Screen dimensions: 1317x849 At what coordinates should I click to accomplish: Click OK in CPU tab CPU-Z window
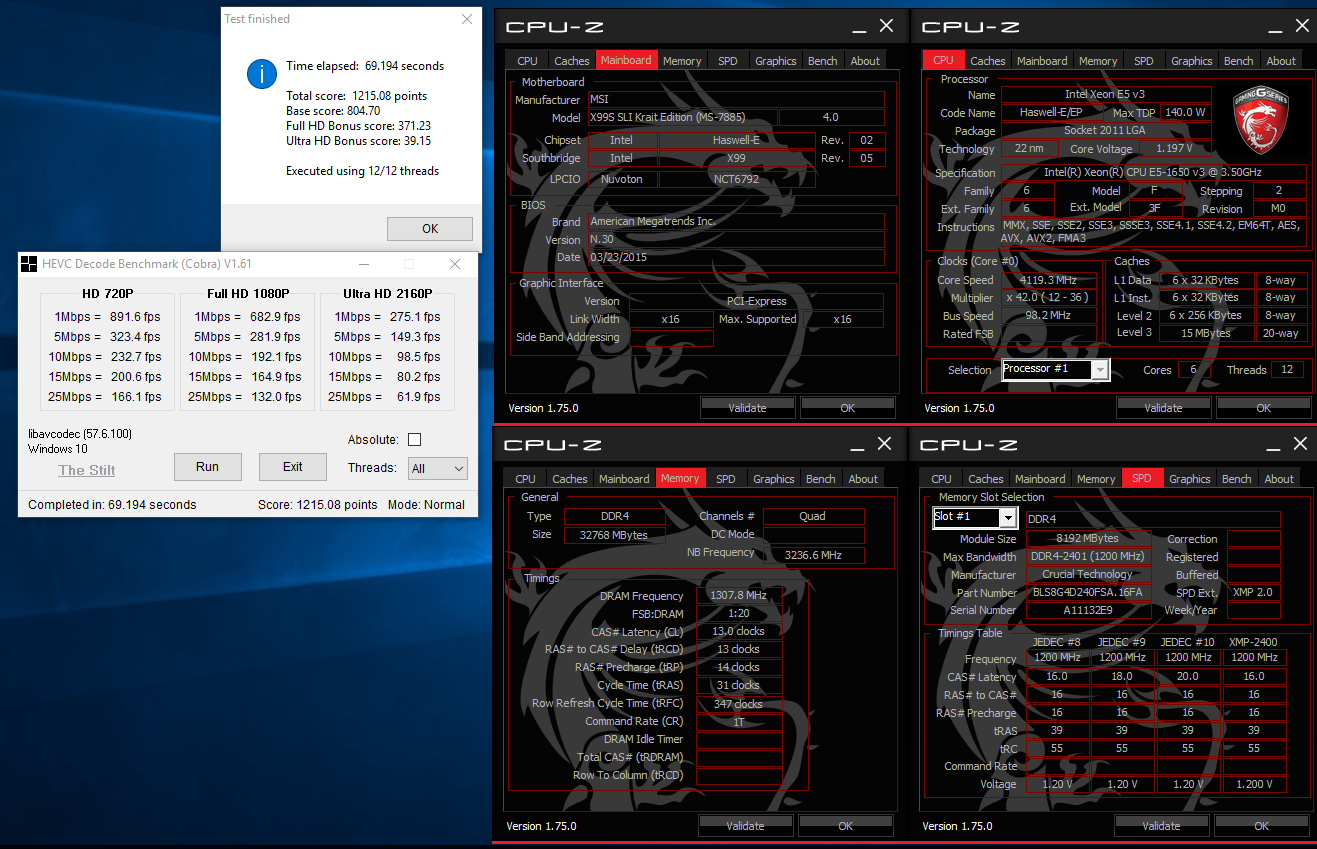point(1264,408)
